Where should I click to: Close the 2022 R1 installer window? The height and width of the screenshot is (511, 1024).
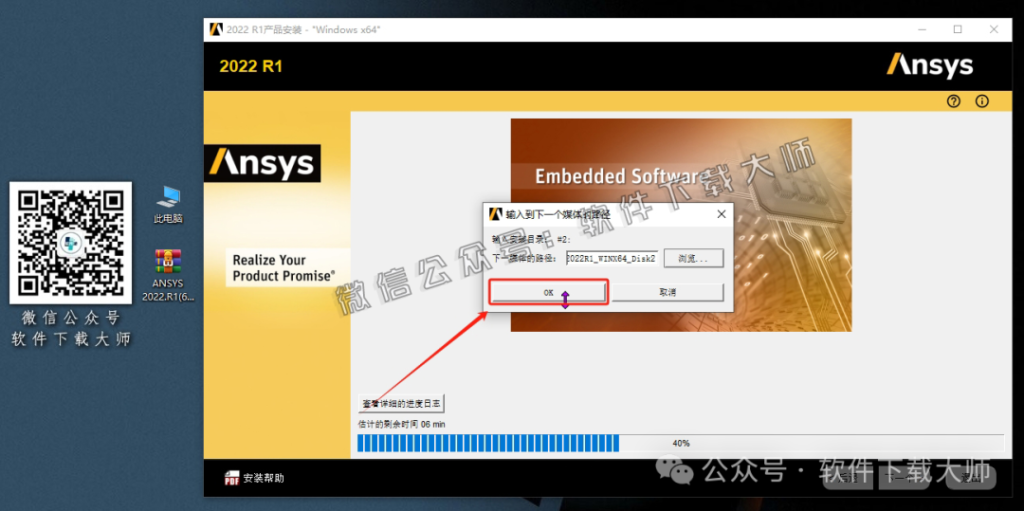(993, 30)
